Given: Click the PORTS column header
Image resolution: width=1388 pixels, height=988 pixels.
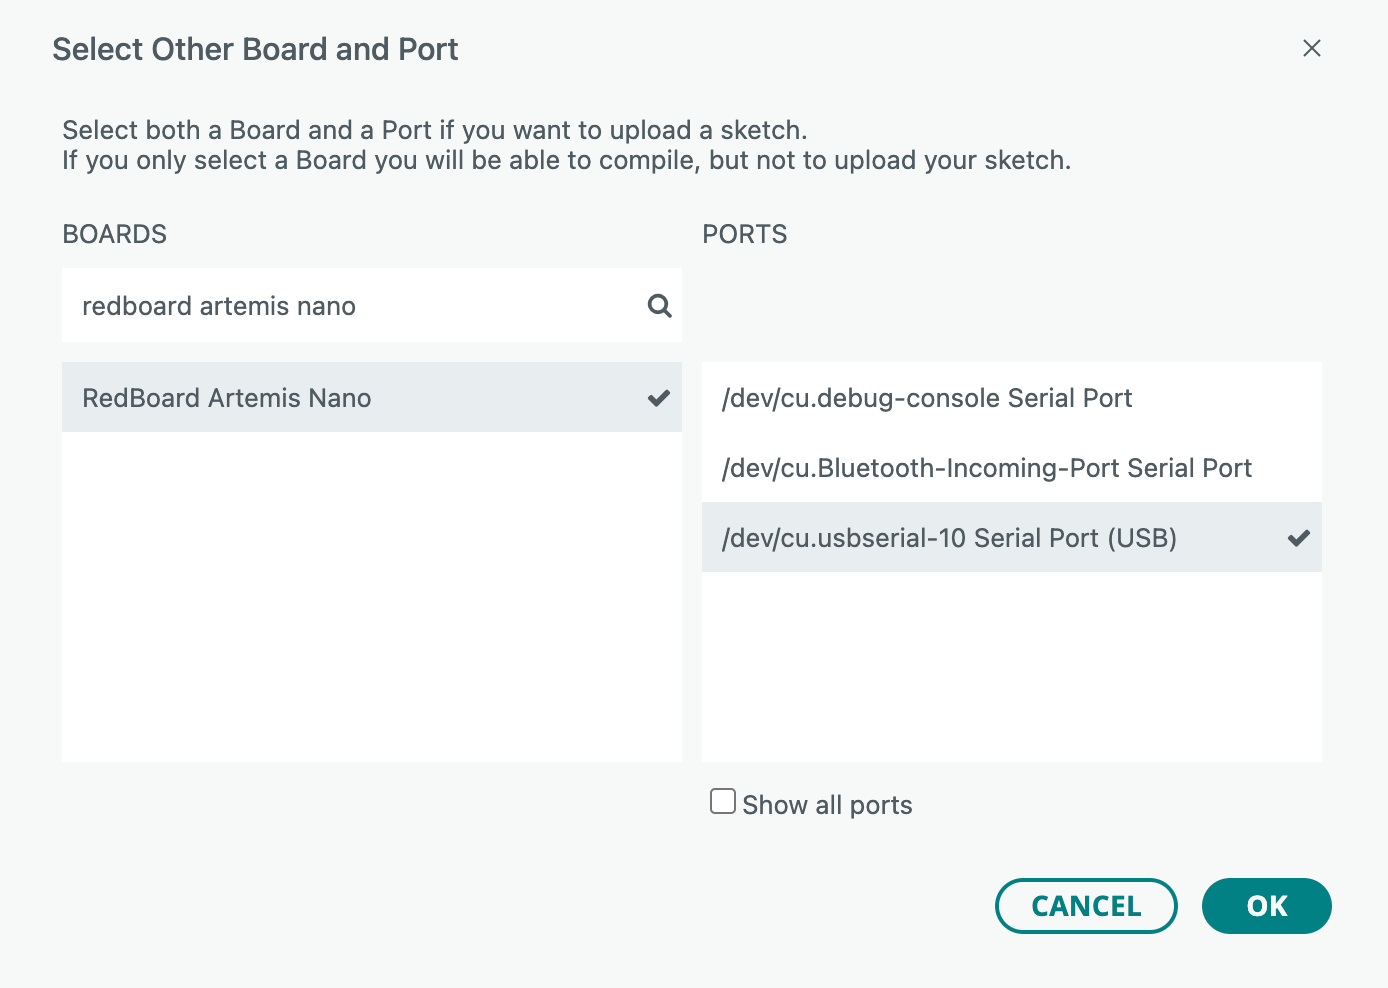Looking at the screenshot, I should pos(744,234).
